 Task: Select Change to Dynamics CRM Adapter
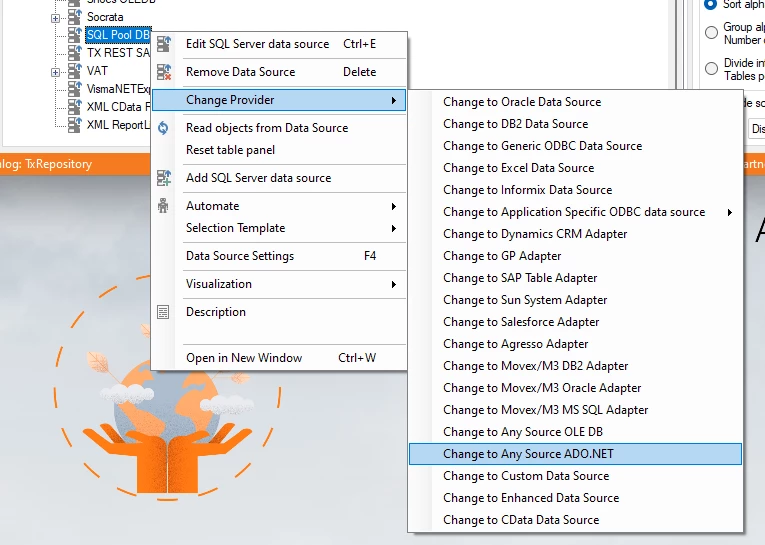click(575, 234)
